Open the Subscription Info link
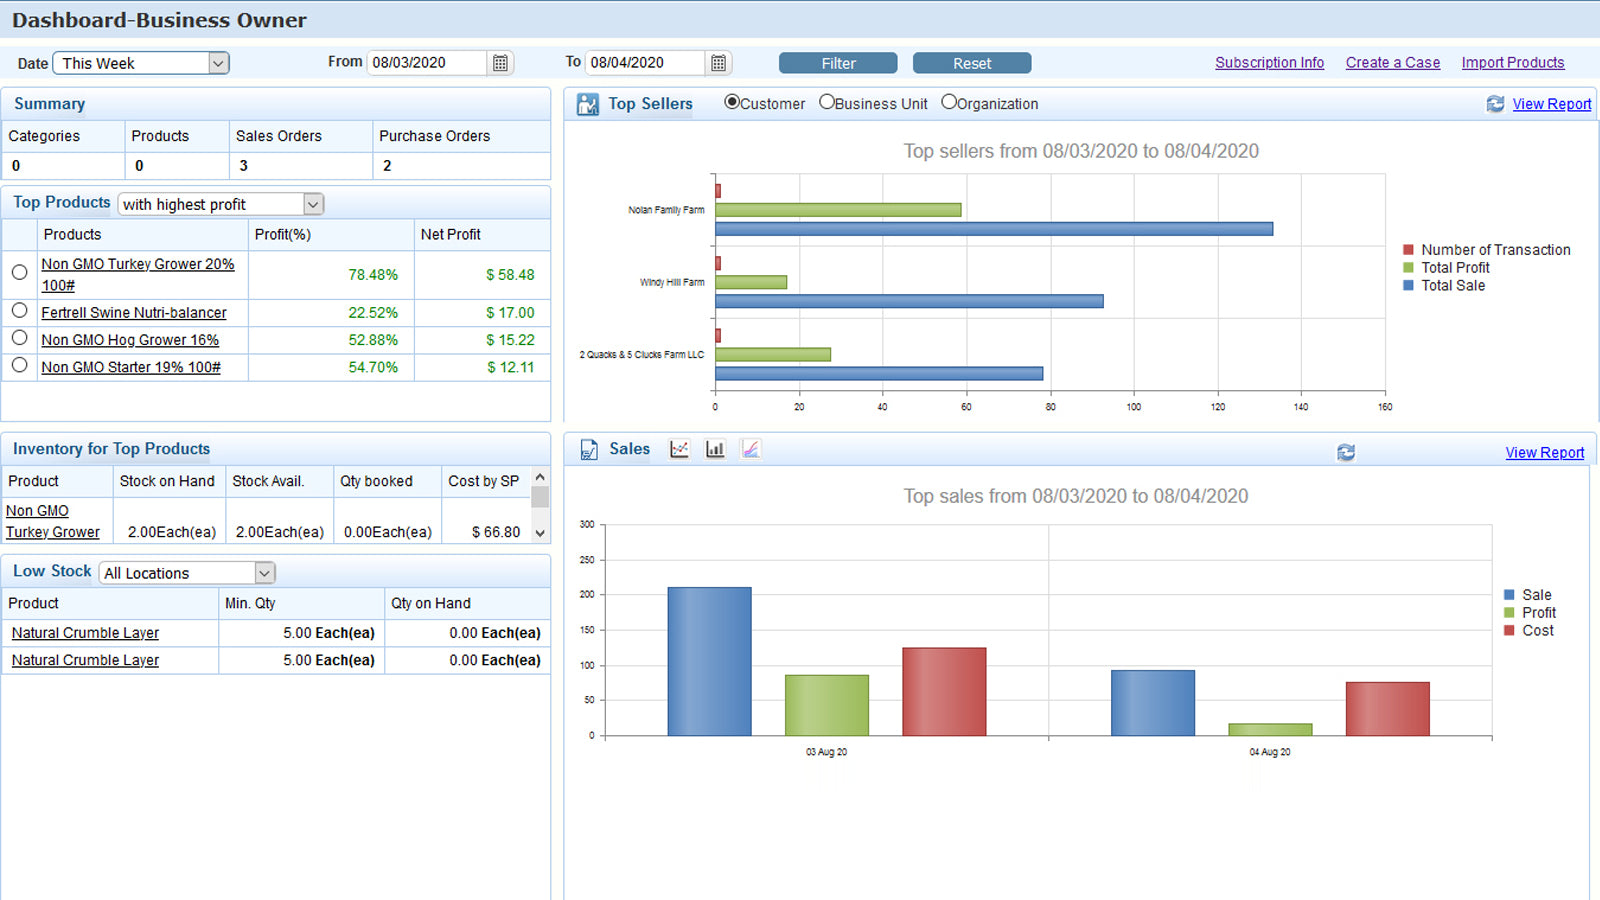 tap(1269, 62)
